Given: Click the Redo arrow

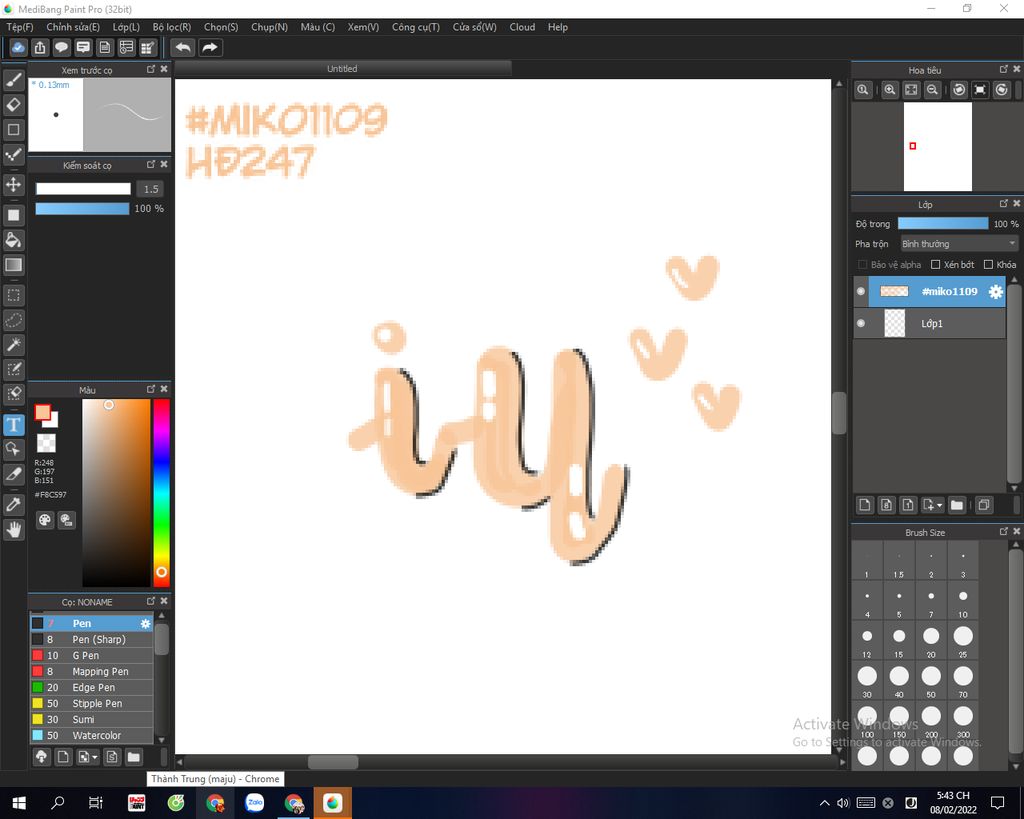Looking at the screenshot, I should pos(210,47).
